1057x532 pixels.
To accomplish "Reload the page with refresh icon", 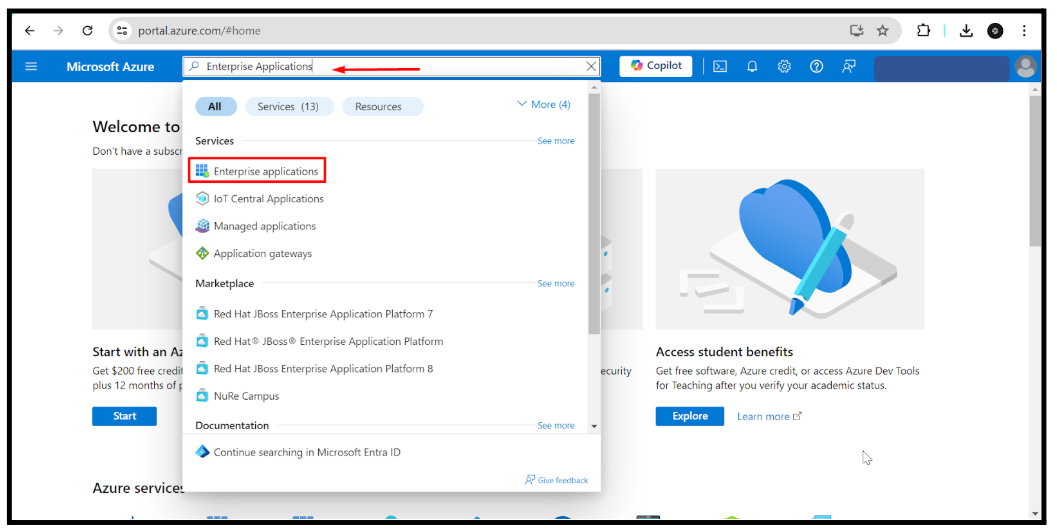I will (x=88, y=31).
